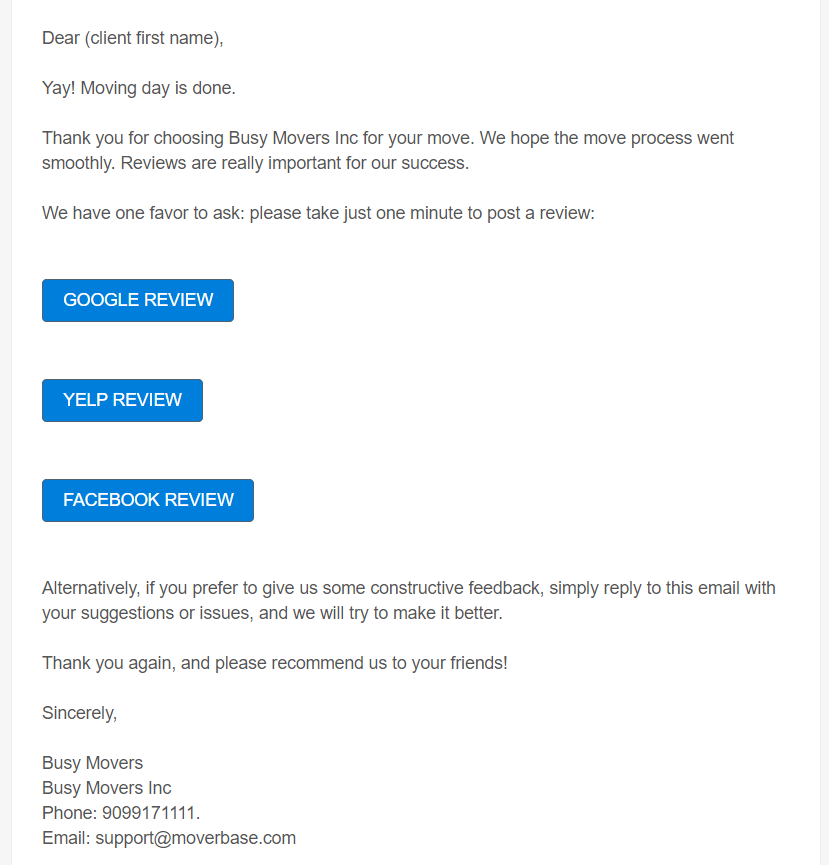Click the phone number 9099171111
This screenshot has width=829, height=865.
click(x=149, y=813)
